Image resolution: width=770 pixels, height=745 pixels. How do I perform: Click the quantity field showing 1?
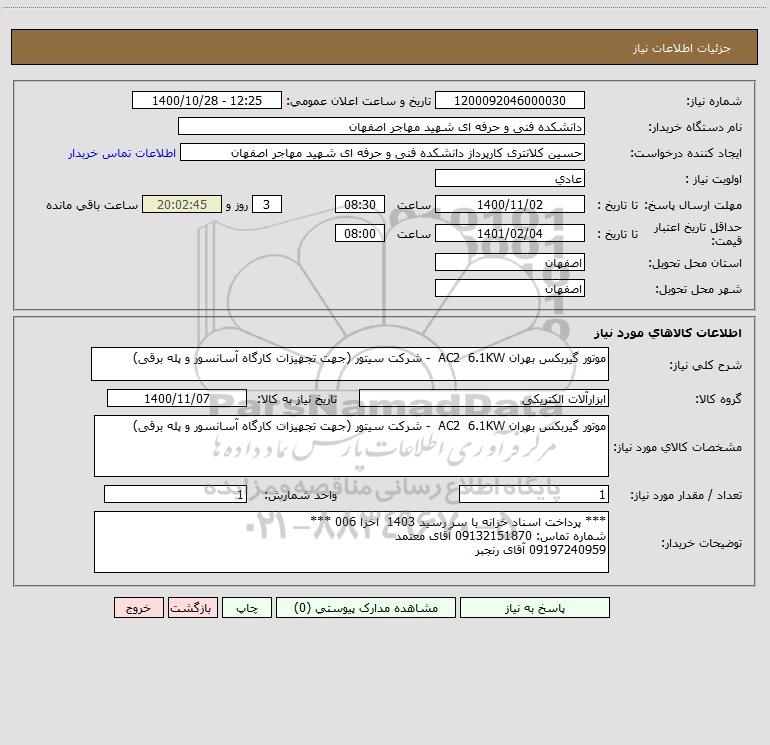pyautogui.click(x=534, y=495)
